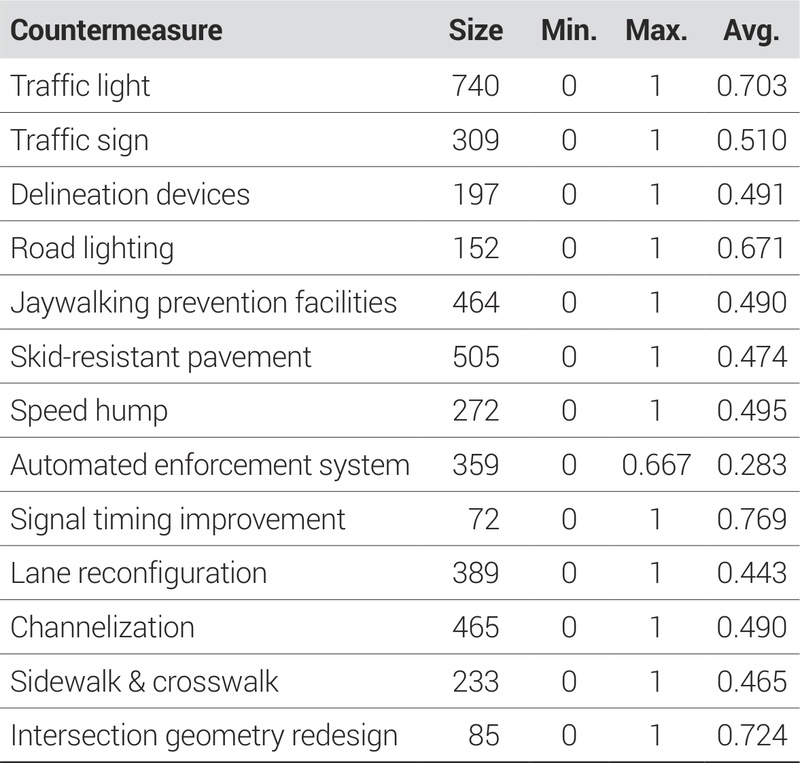Click Jaywalking prevention facilities row label
Screen dimensions: 800x763
click(x=203, y=302)
